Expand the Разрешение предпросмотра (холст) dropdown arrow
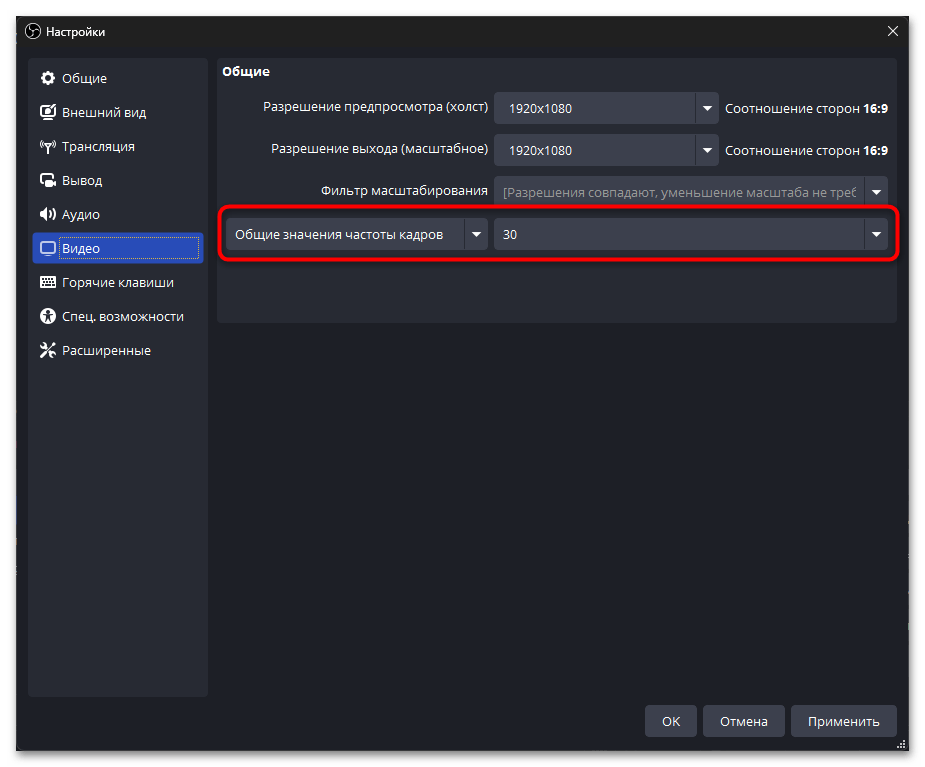 pos(707,108)
